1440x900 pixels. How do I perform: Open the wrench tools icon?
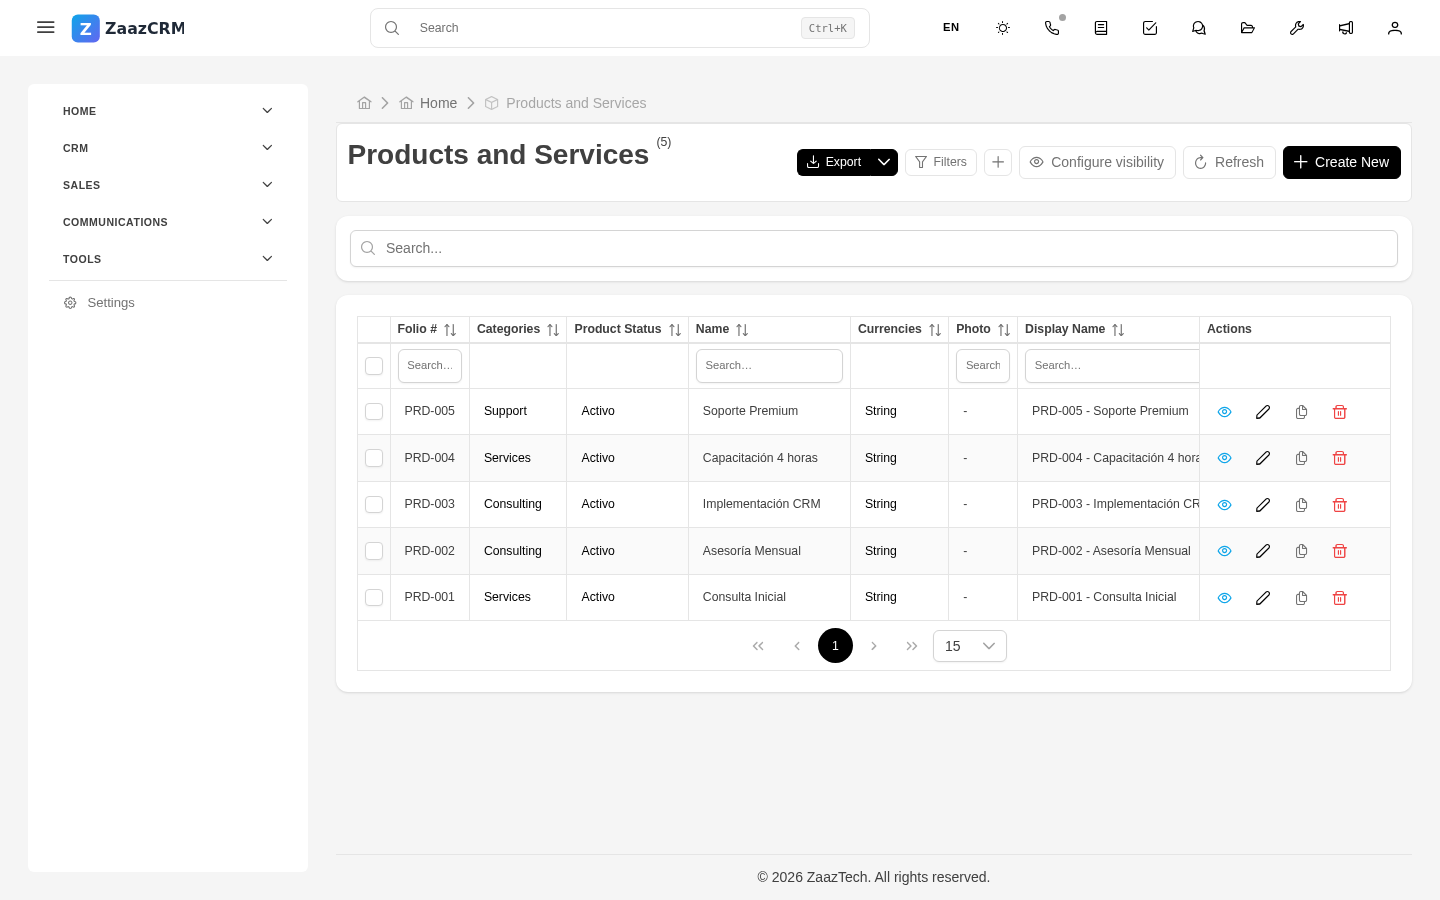click(x=1297, y=28)
